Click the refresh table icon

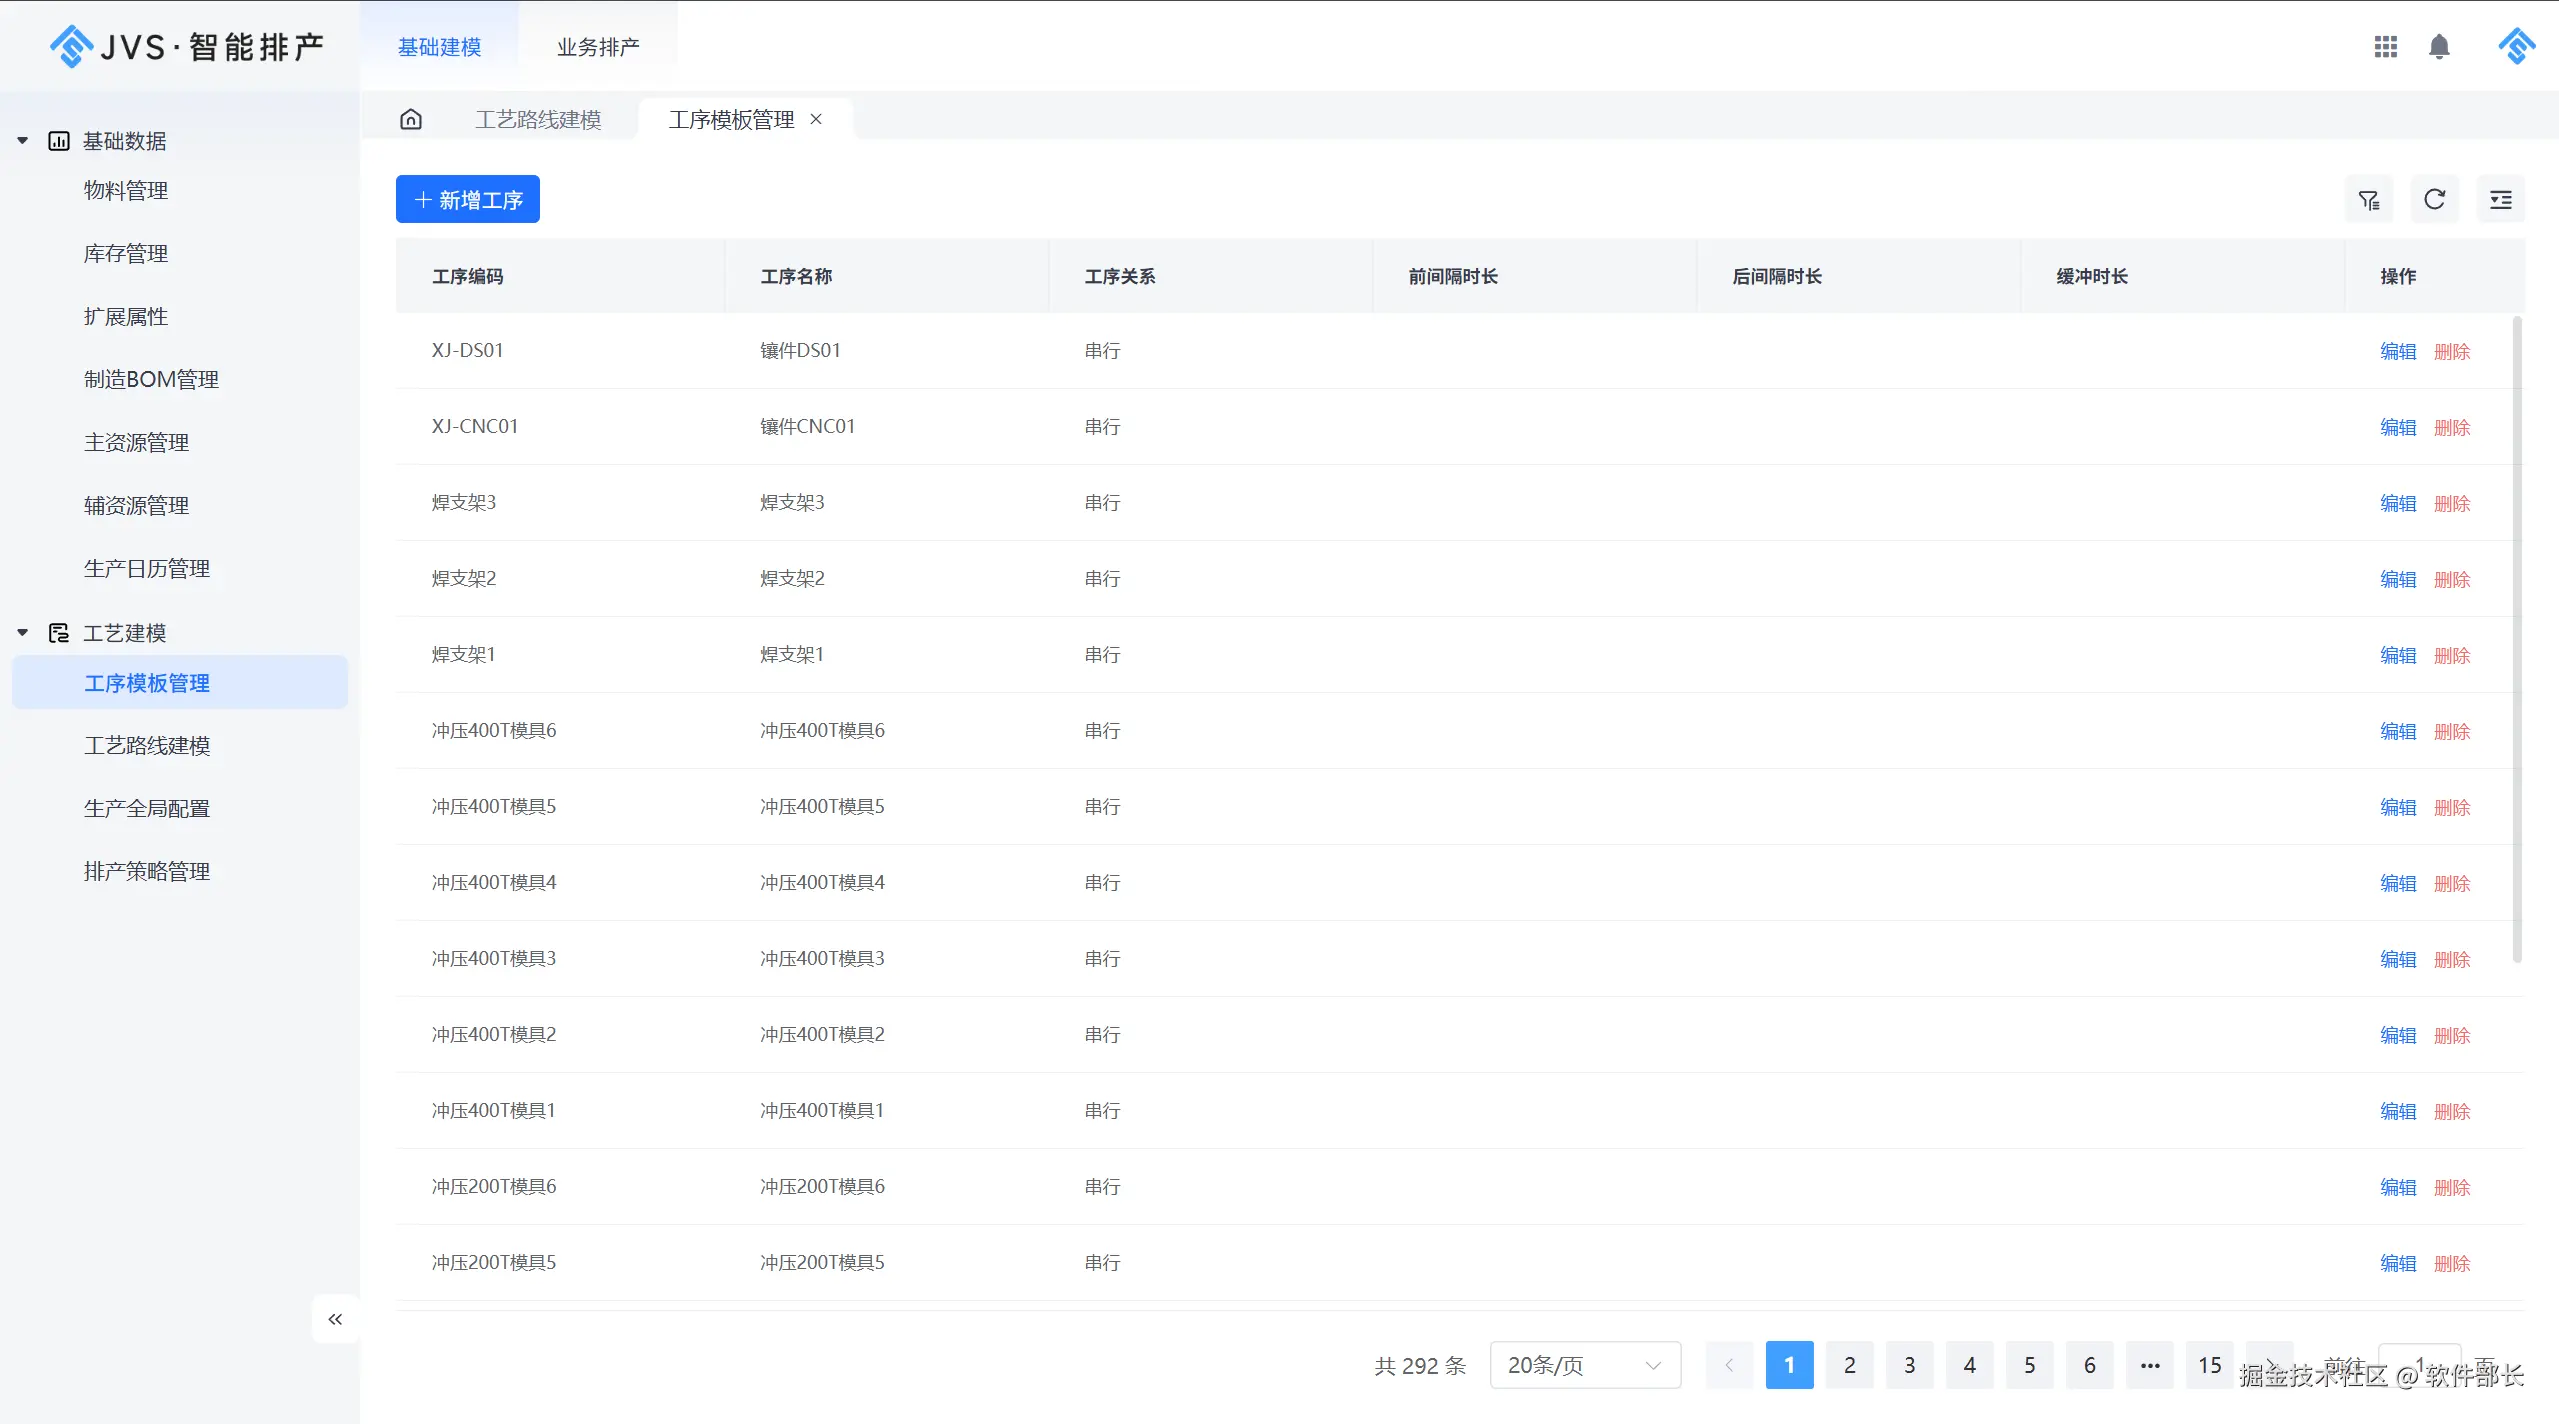click(x=2434, y=200)
